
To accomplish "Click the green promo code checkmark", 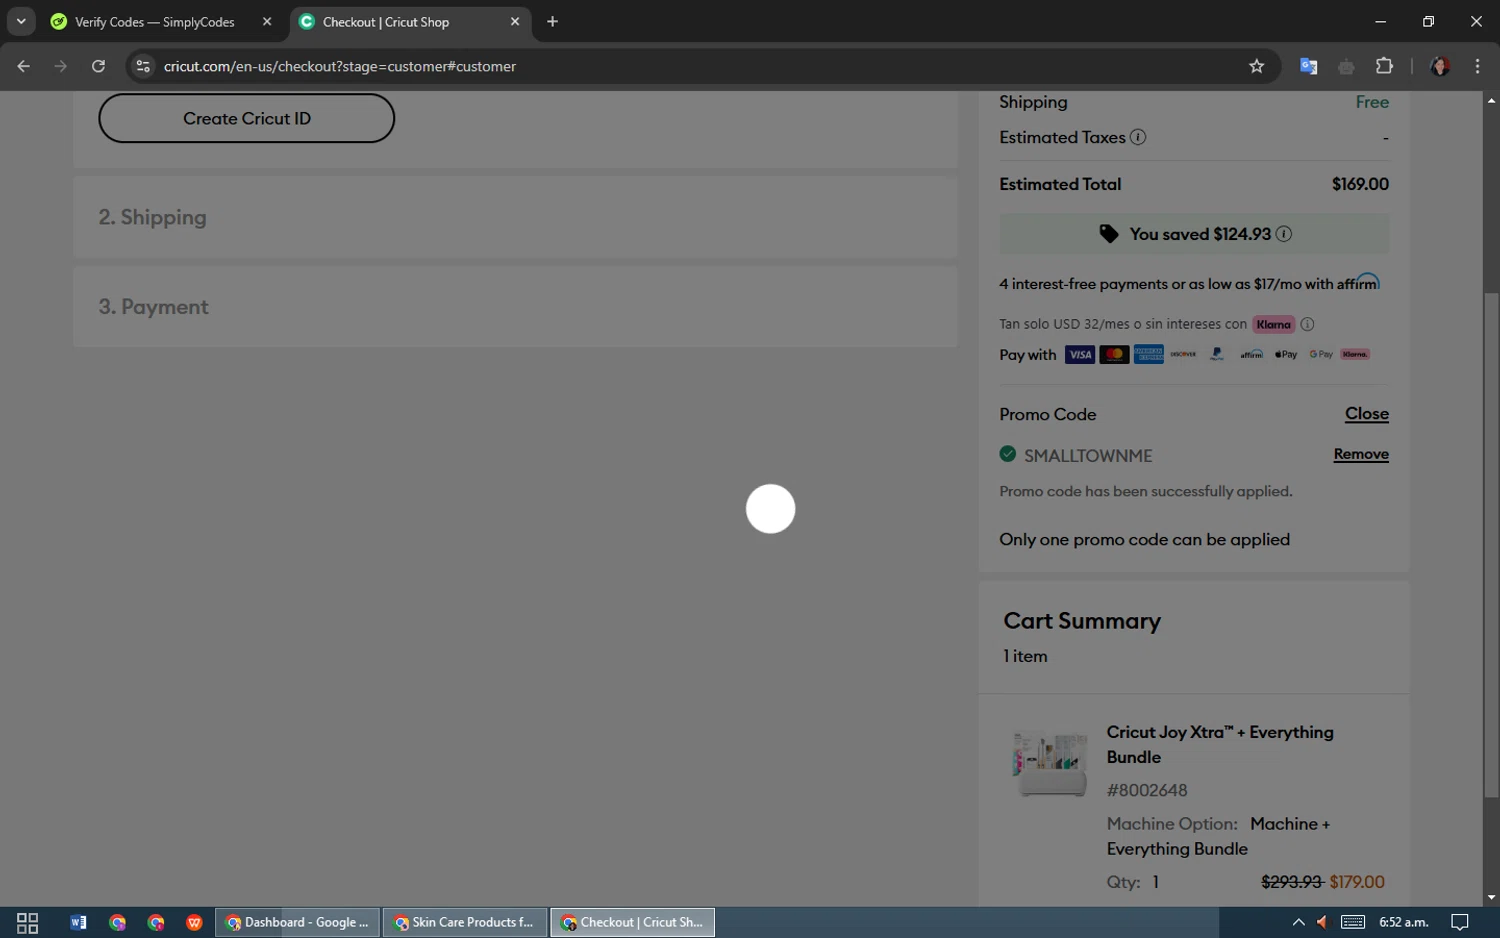I will 1008,454.
